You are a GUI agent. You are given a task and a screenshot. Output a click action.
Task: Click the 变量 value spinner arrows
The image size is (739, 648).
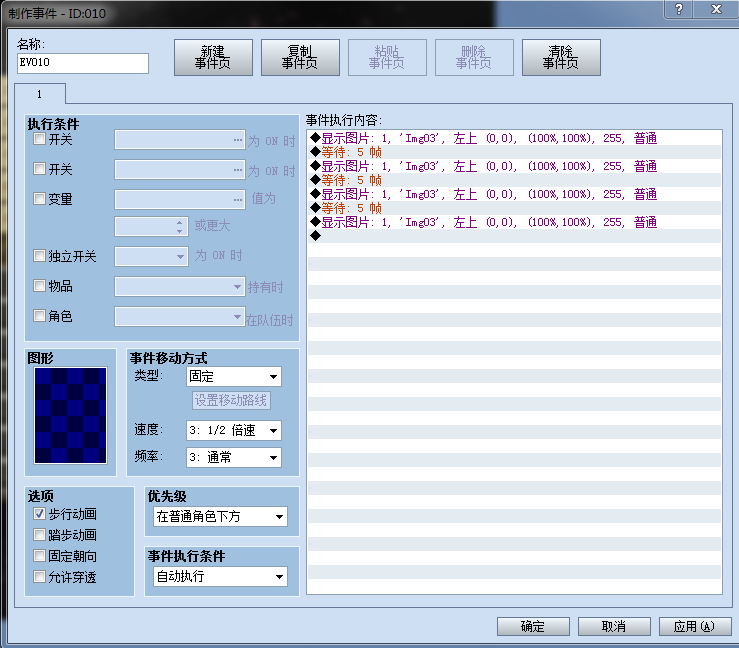(180, 227)
